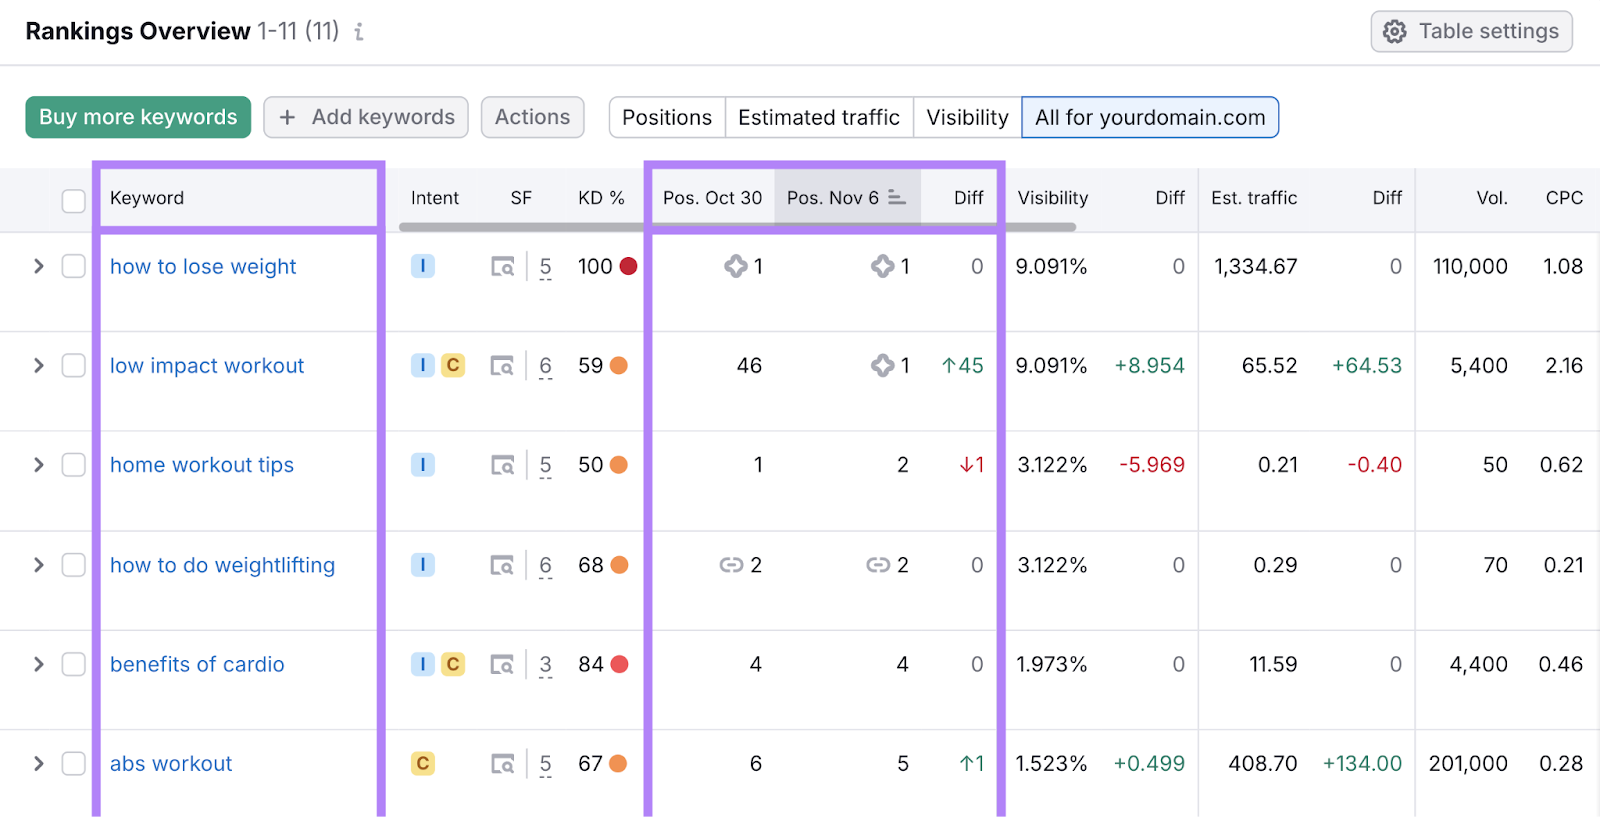Screen dimensions: 1600x817
Task: Click Commercial intent badge for low impact workout
Action: pos(453,366)
